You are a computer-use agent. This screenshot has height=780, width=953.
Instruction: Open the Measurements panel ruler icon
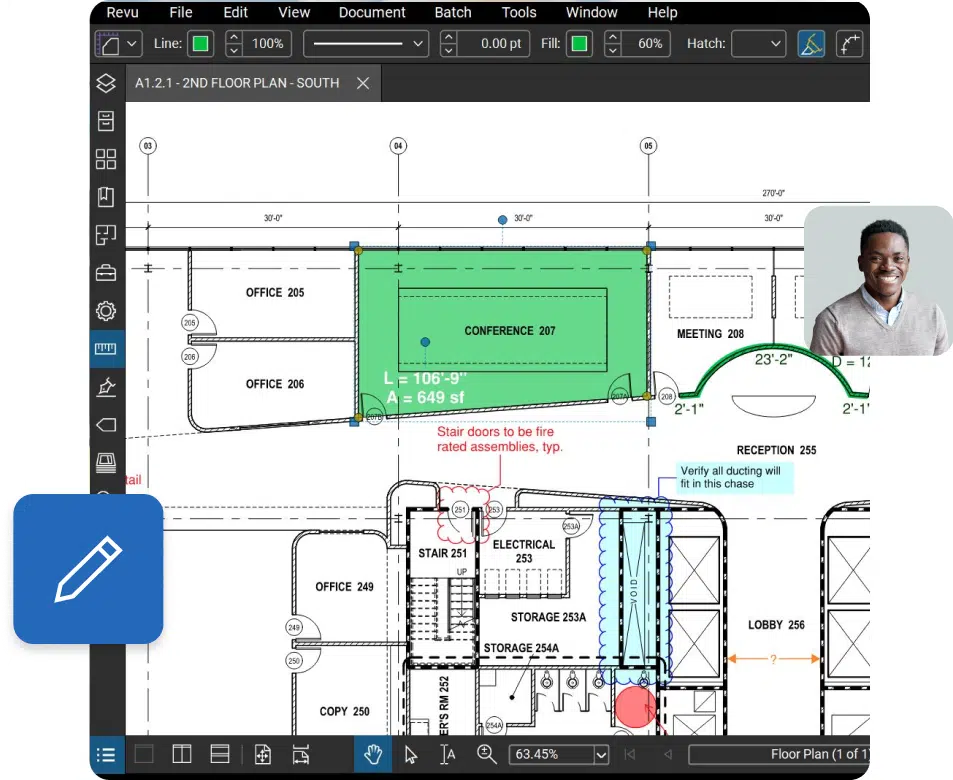[x=106, y=349]
